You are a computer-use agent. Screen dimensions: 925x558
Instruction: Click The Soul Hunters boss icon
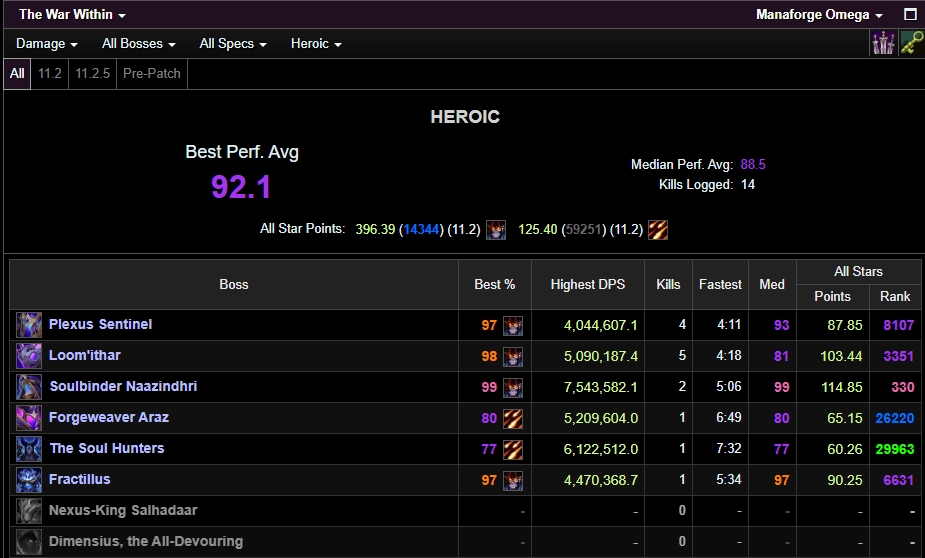[29, 449]
